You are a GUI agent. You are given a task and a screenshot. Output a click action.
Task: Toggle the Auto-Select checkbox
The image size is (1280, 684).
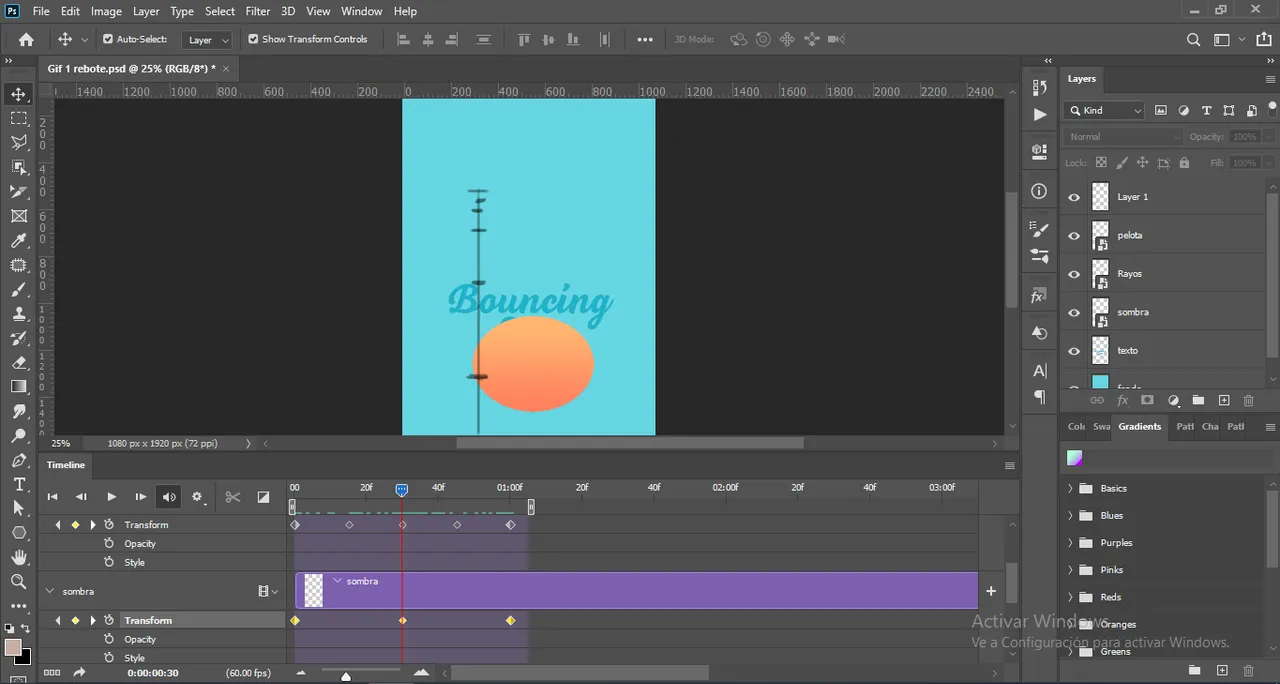(108, 39)
